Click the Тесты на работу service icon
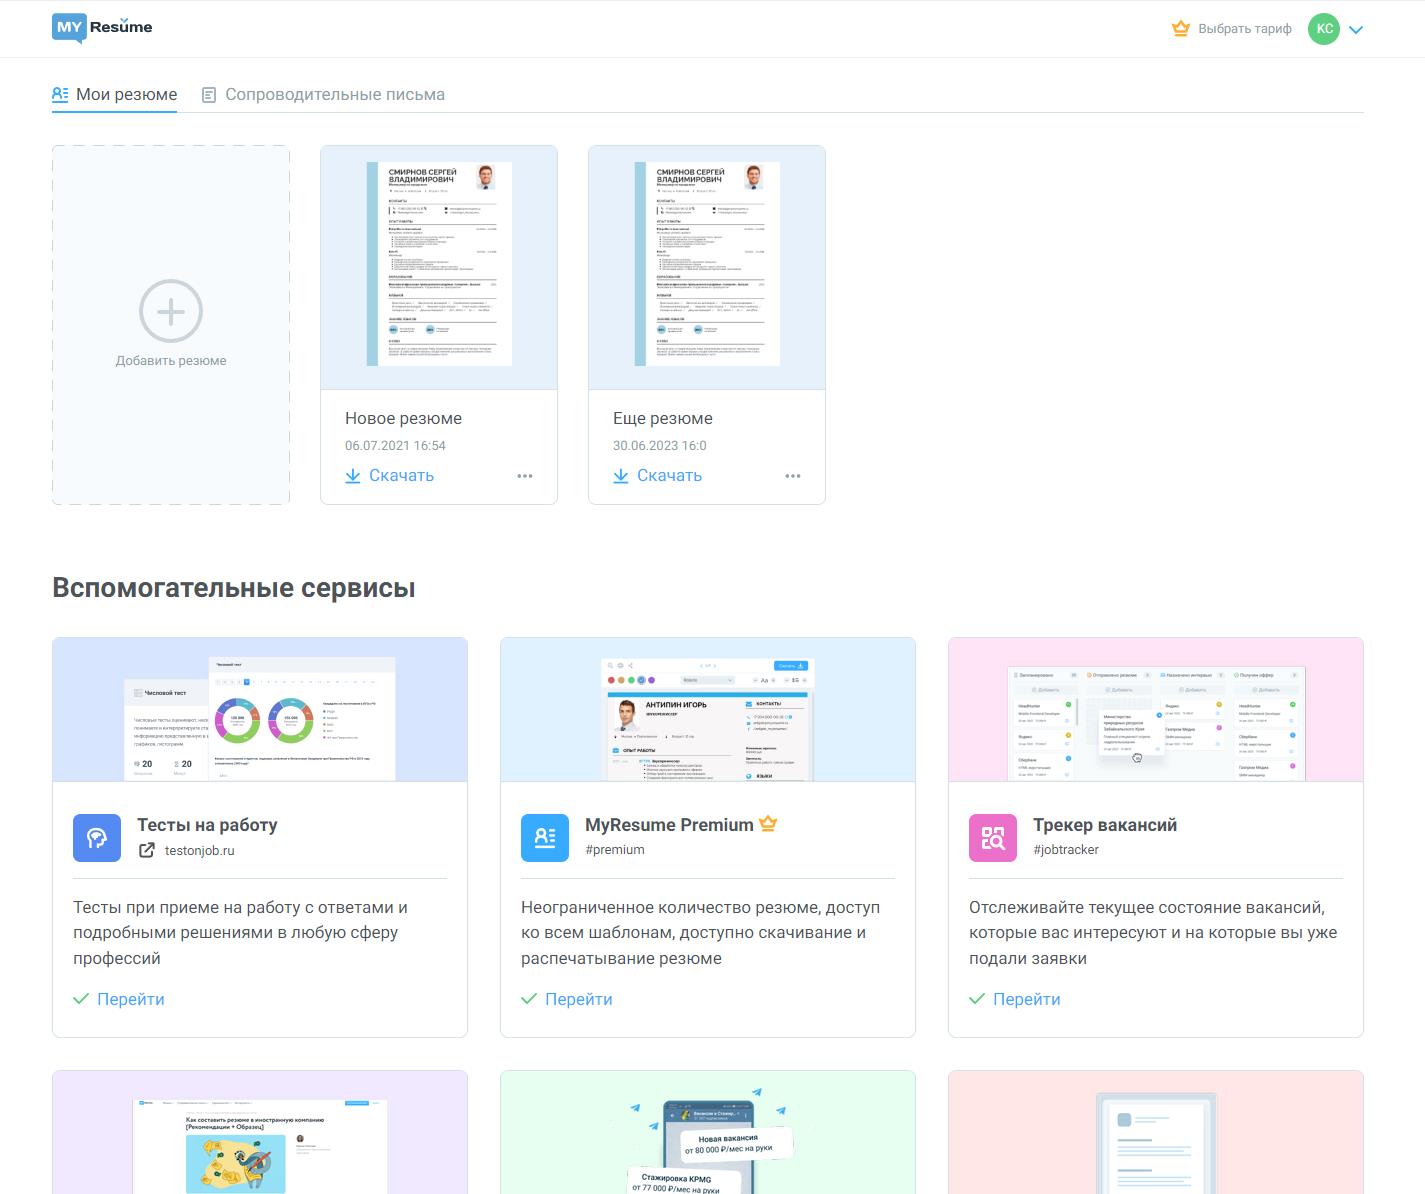 coord(97,838)
